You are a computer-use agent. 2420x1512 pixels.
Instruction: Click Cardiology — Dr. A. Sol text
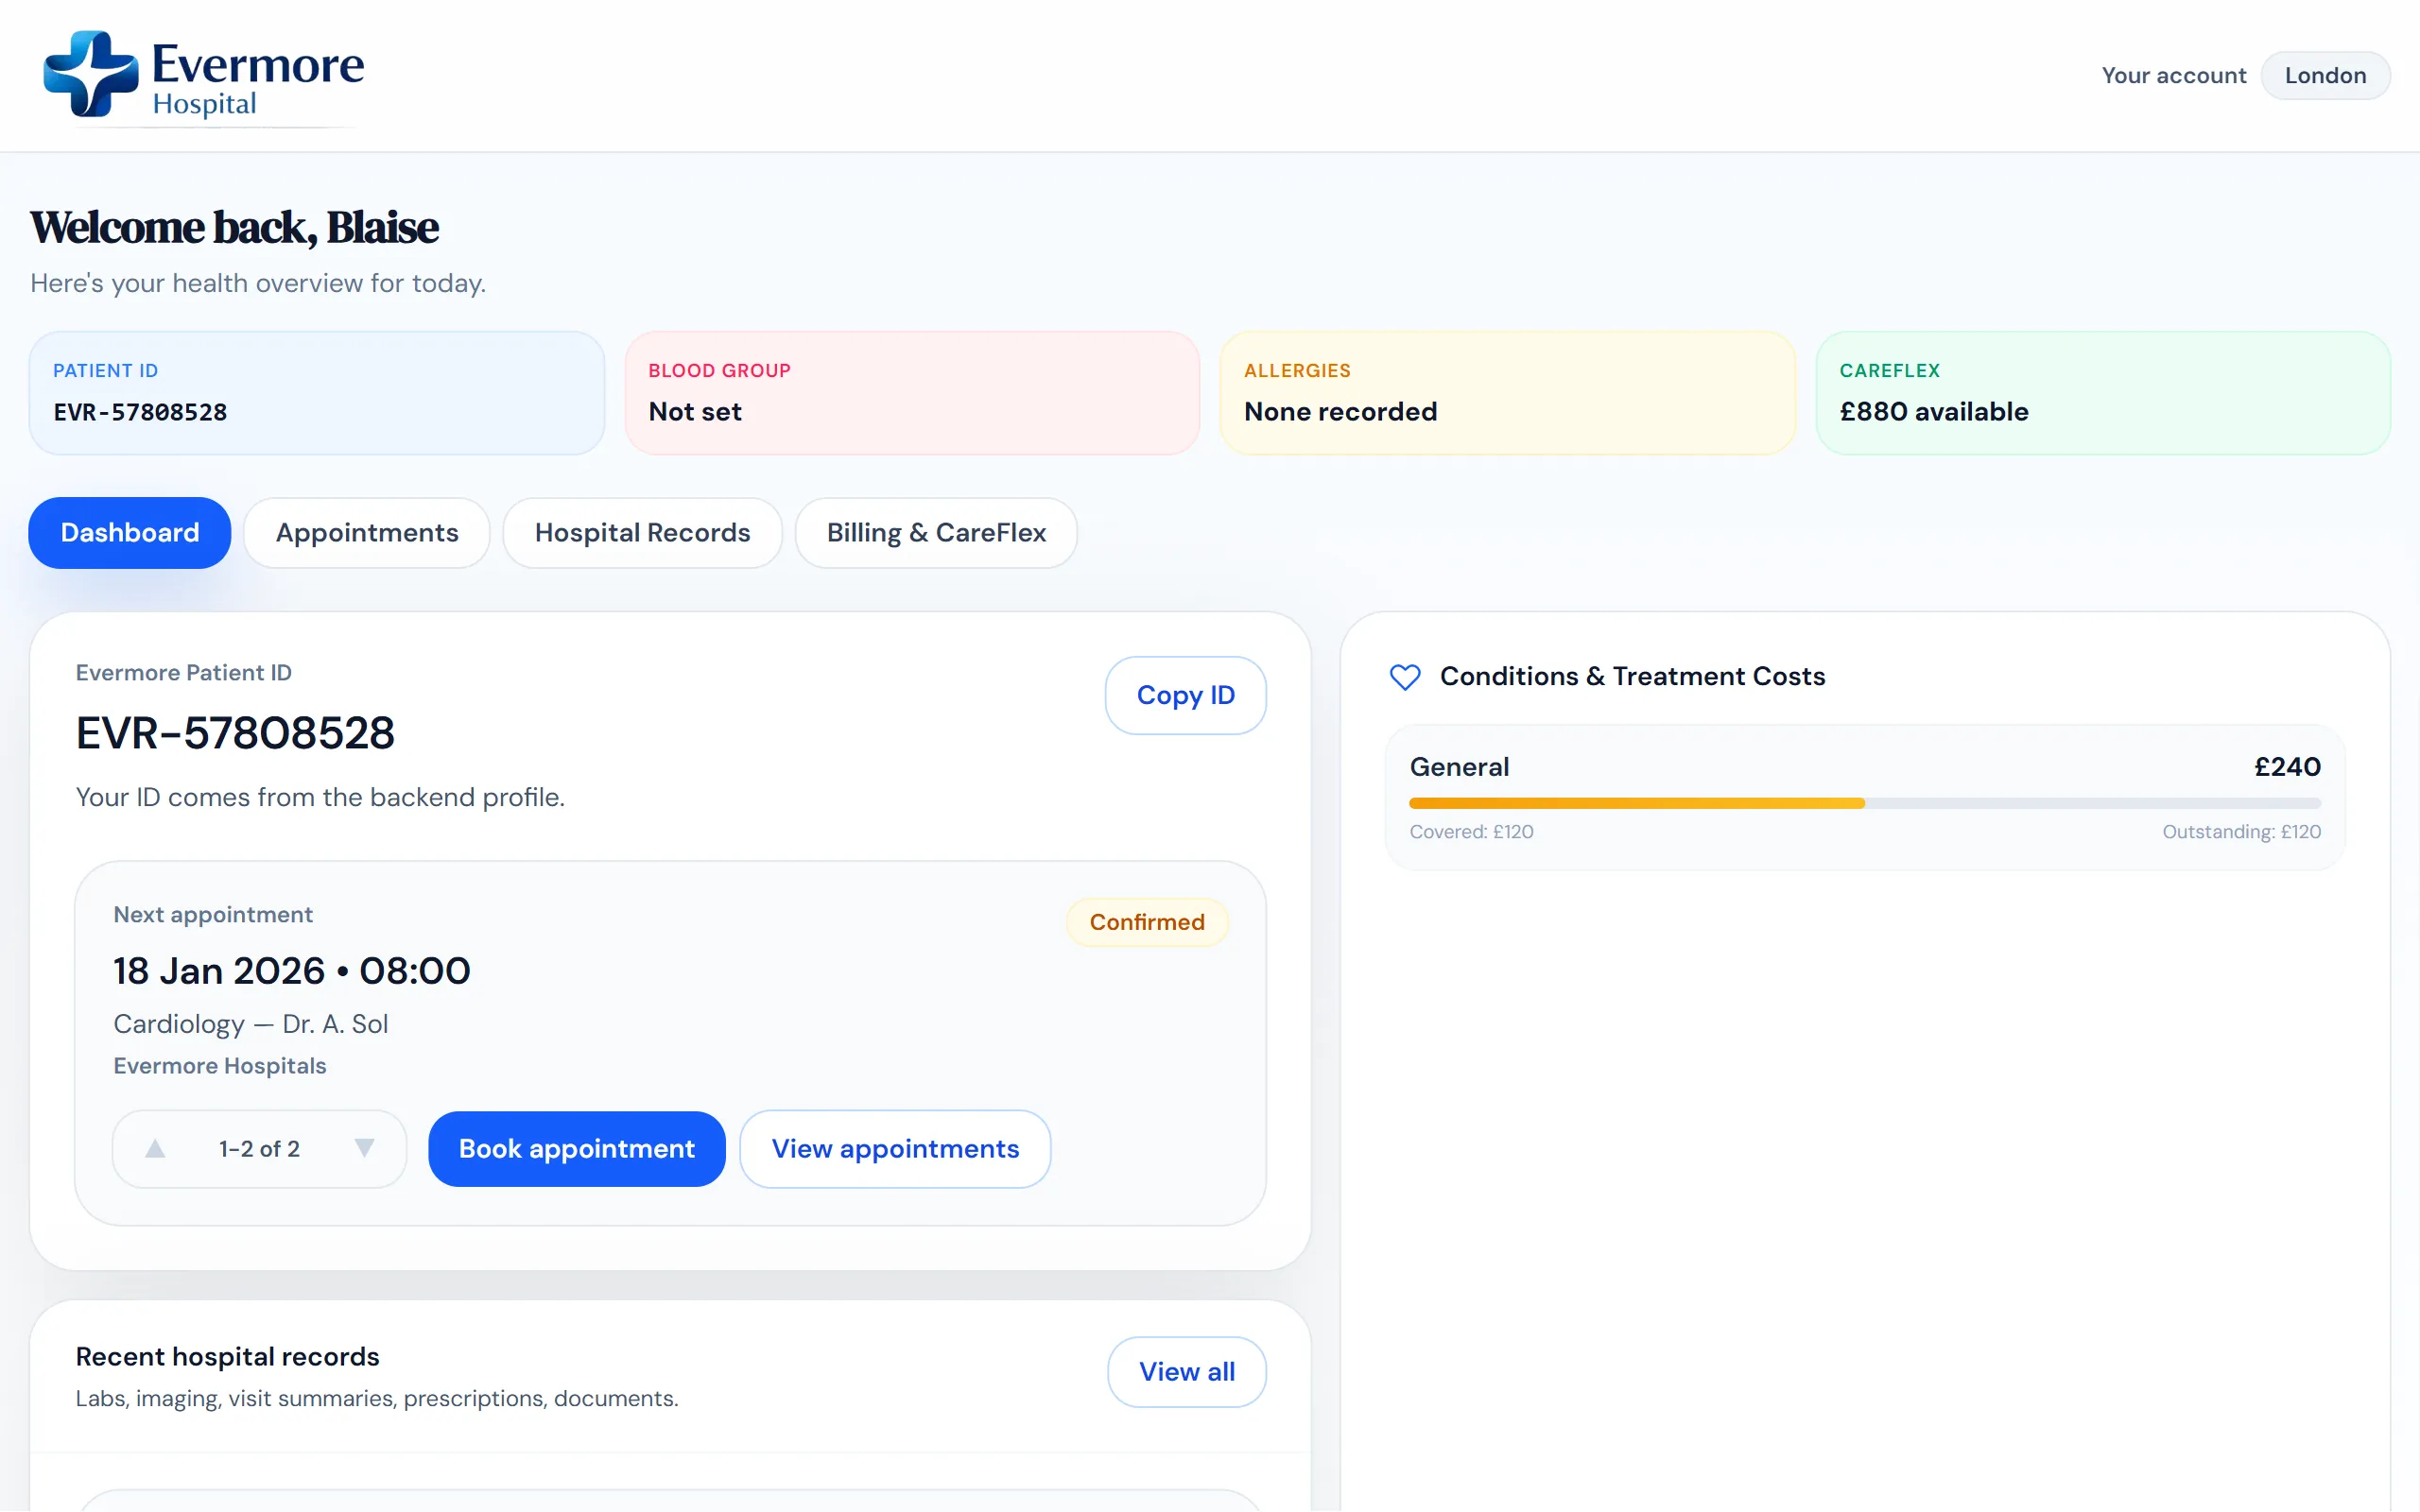point(250,1024)
